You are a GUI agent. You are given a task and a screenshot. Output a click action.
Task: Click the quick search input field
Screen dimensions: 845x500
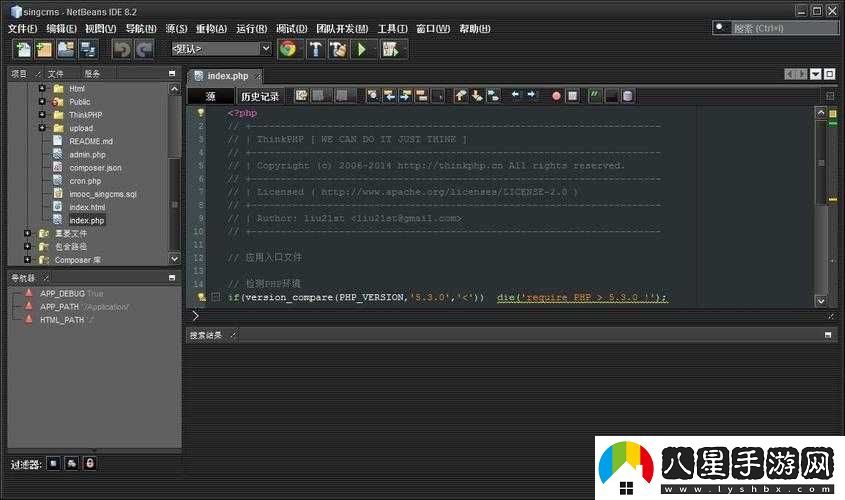pyautogui.click(x=784, y=28)
